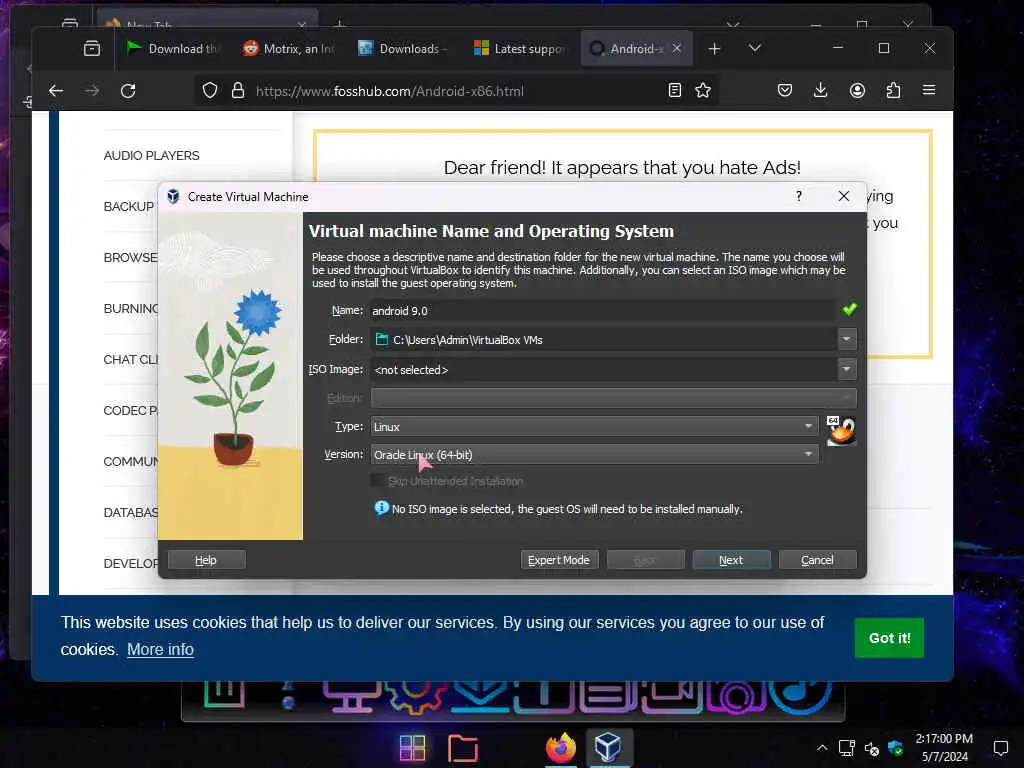Open Windows Start menu on taskbar
This screenshot has width=1024, height=768.
tap(413, 748)
